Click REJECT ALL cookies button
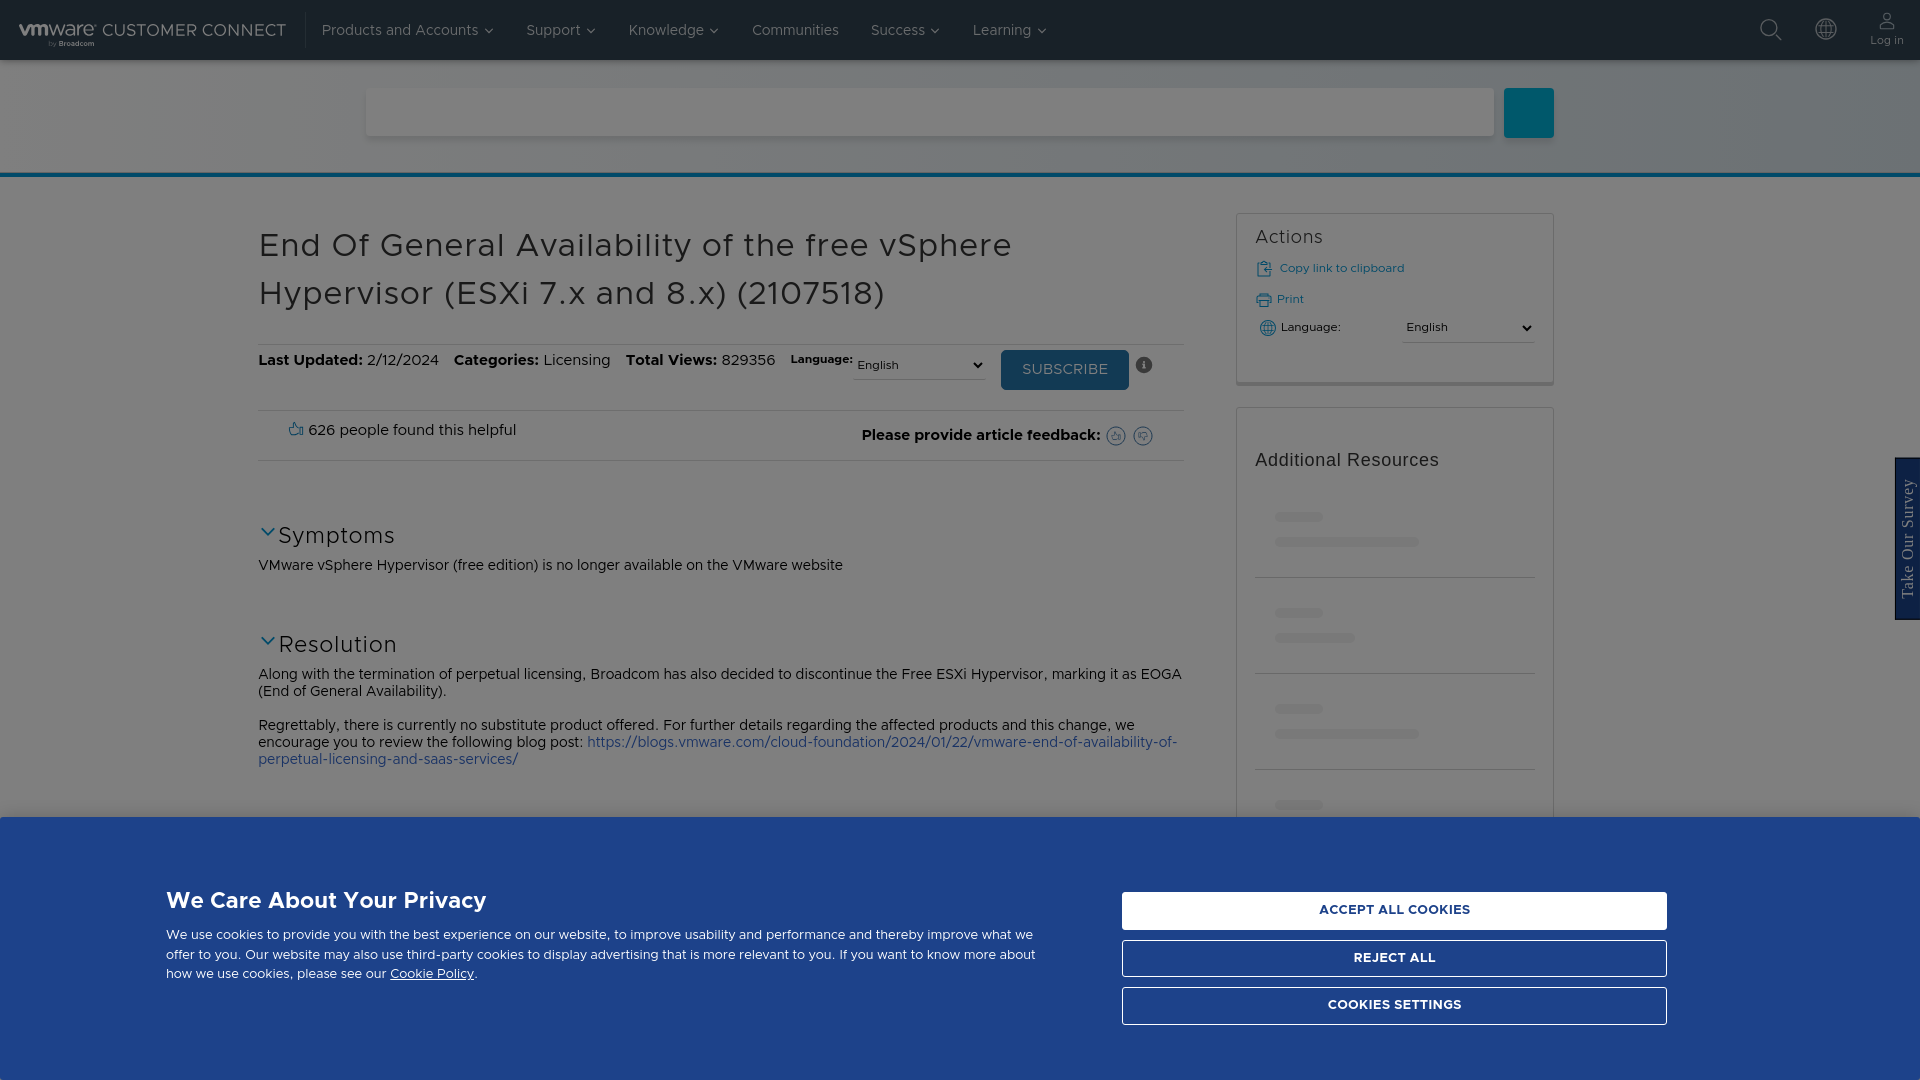 (x=1394, y=959)
